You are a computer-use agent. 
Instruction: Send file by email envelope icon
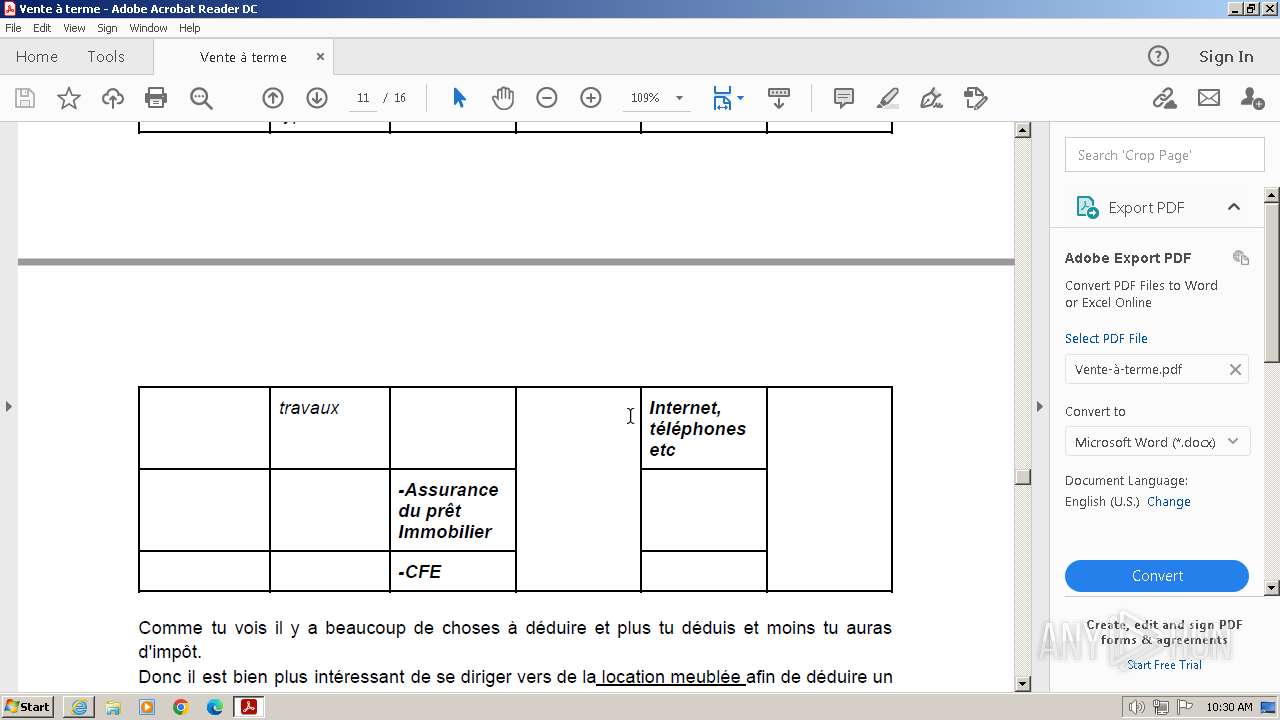pyautogui.click(x=1209, y=98)
